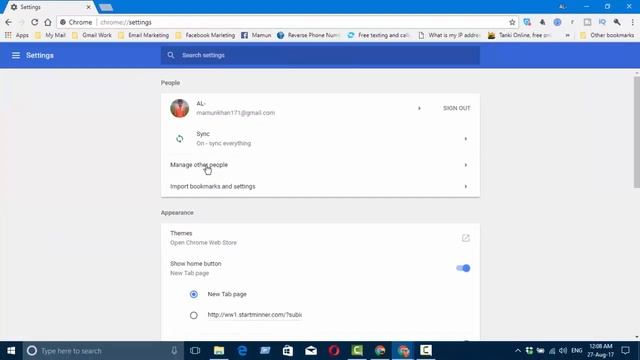Screen dimensions: 640x360
Task: Click the square frame extension icon
Action: click(587, 22)
